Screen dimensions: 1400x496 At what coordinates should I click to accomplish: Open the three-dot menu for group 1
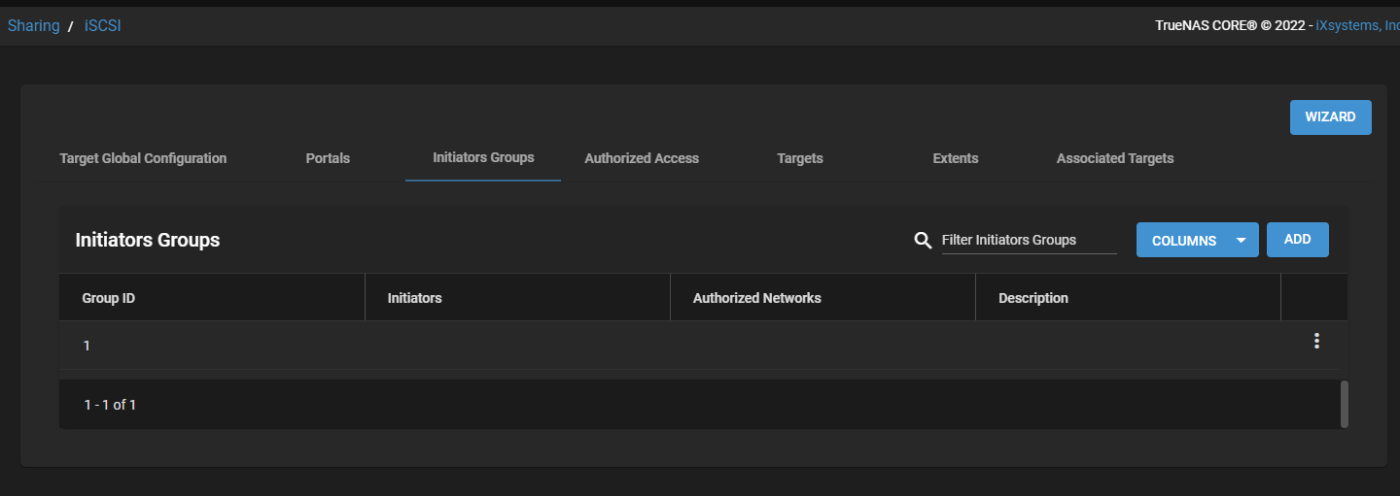(1316, 341)
